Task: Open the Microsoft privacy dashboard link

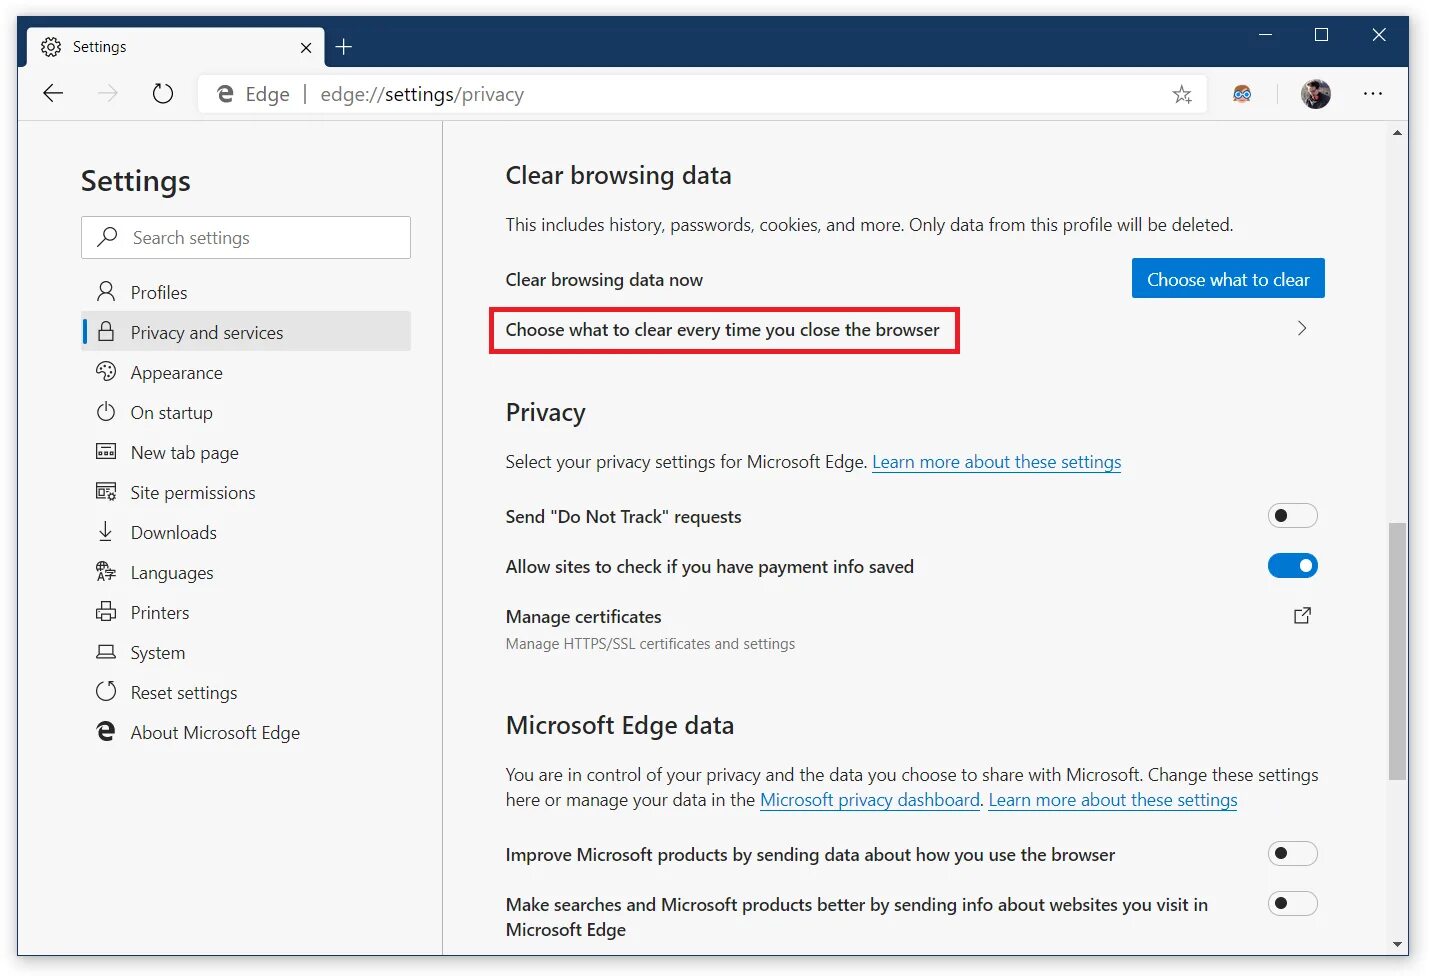Action: tap(869, 800)
